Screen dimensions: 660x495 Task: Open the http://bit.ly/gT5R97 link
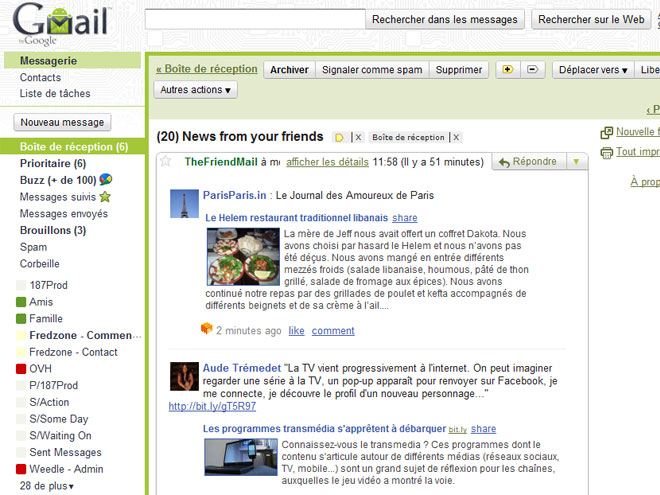coord(212,406)
